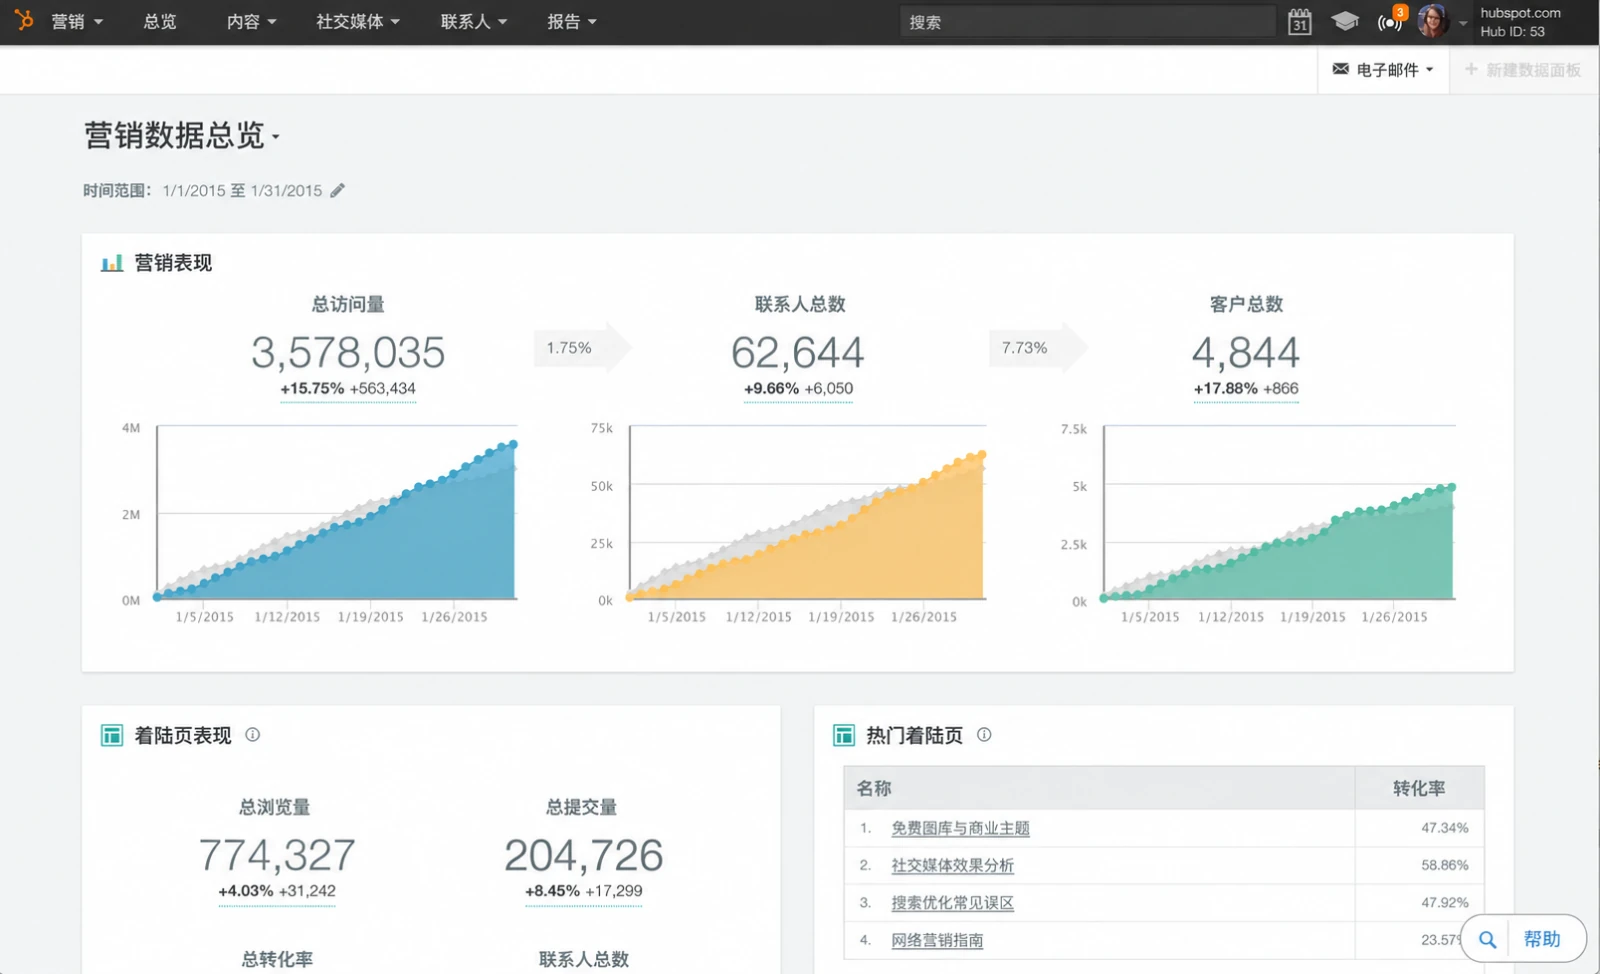Viewport: 1600px width, 974px height.
Task: Open the calendar icon in top bar
Action: click(x=1299, y=21)
